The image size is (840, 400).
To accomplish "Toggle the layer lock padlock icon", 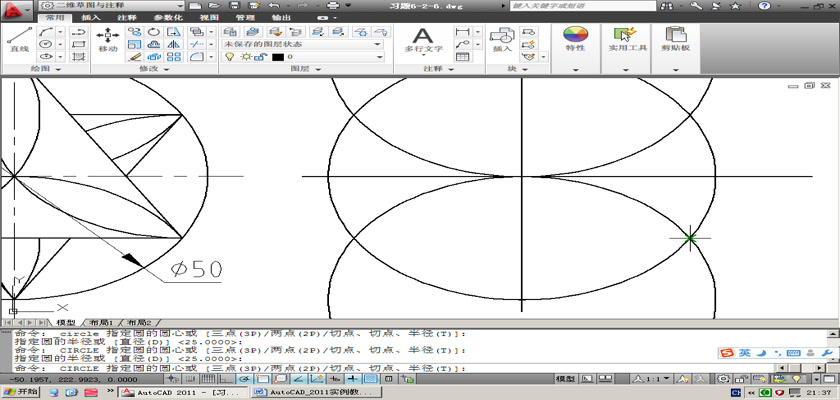I will (x=259, y=57).
